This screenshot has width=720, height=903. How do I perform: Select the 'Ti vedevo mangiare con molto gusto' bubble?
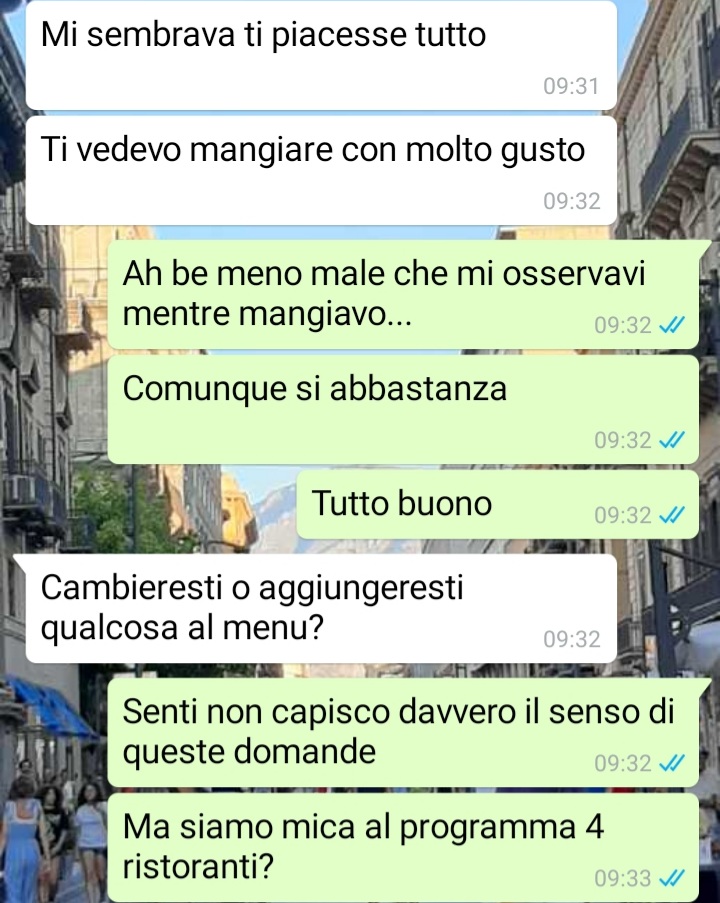click(321, 170)
